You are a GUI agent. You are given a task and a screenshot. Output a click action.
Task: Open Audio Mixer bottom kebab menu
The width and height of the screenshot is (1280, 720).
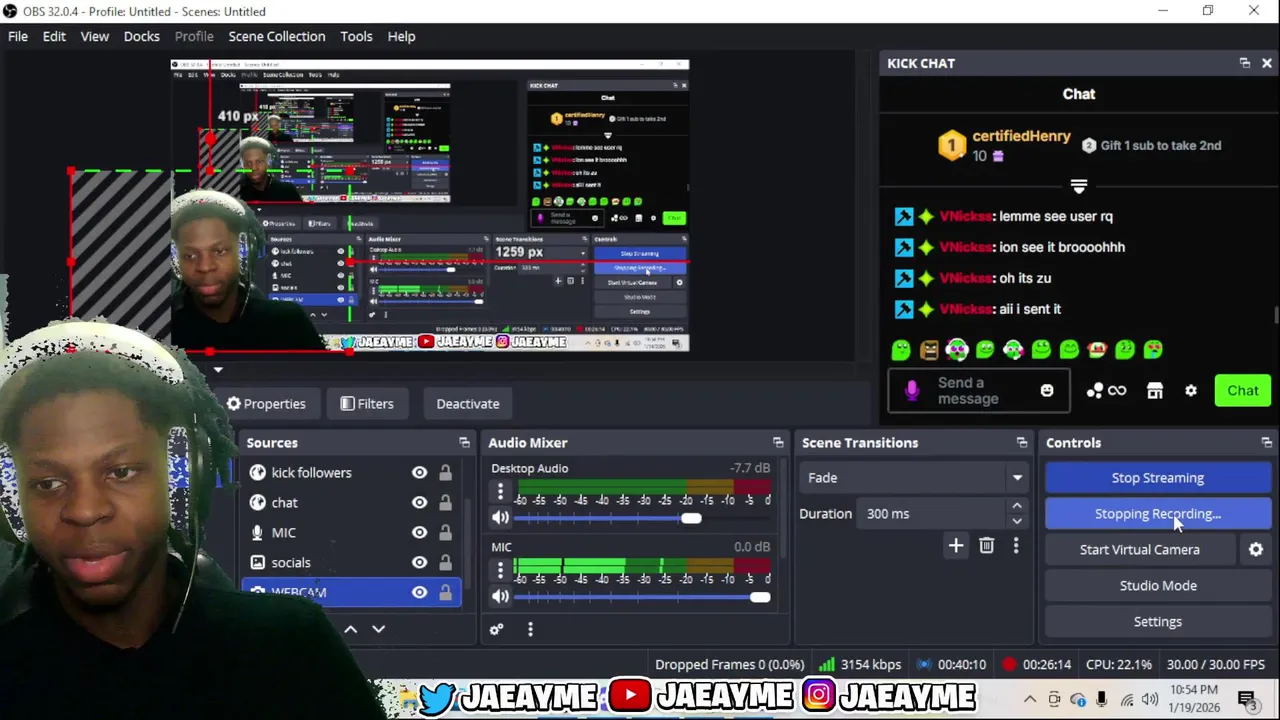(530, 629)
